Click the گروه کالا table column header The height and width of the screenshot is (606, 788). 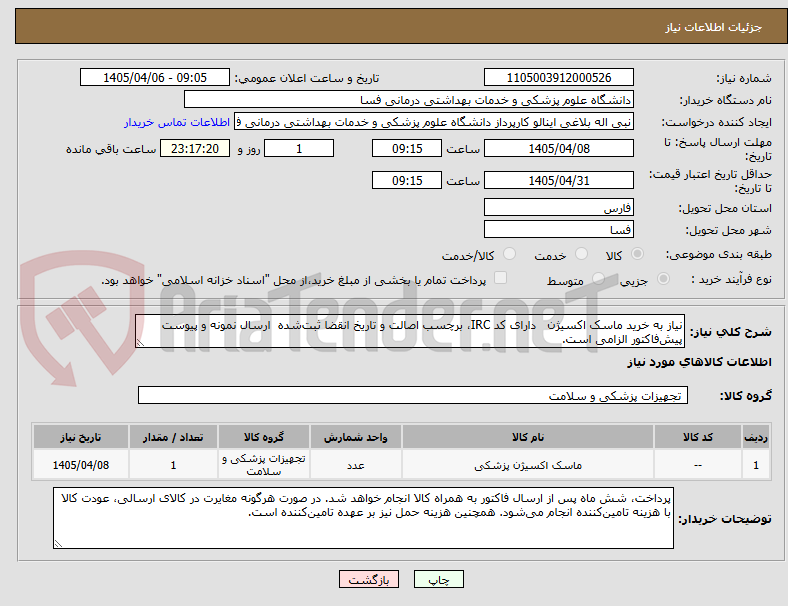pyautogui.click(x=264, y=437)
